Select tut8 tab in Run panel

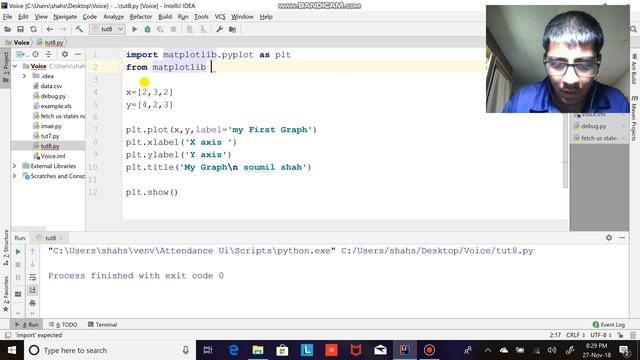point(50,238)
